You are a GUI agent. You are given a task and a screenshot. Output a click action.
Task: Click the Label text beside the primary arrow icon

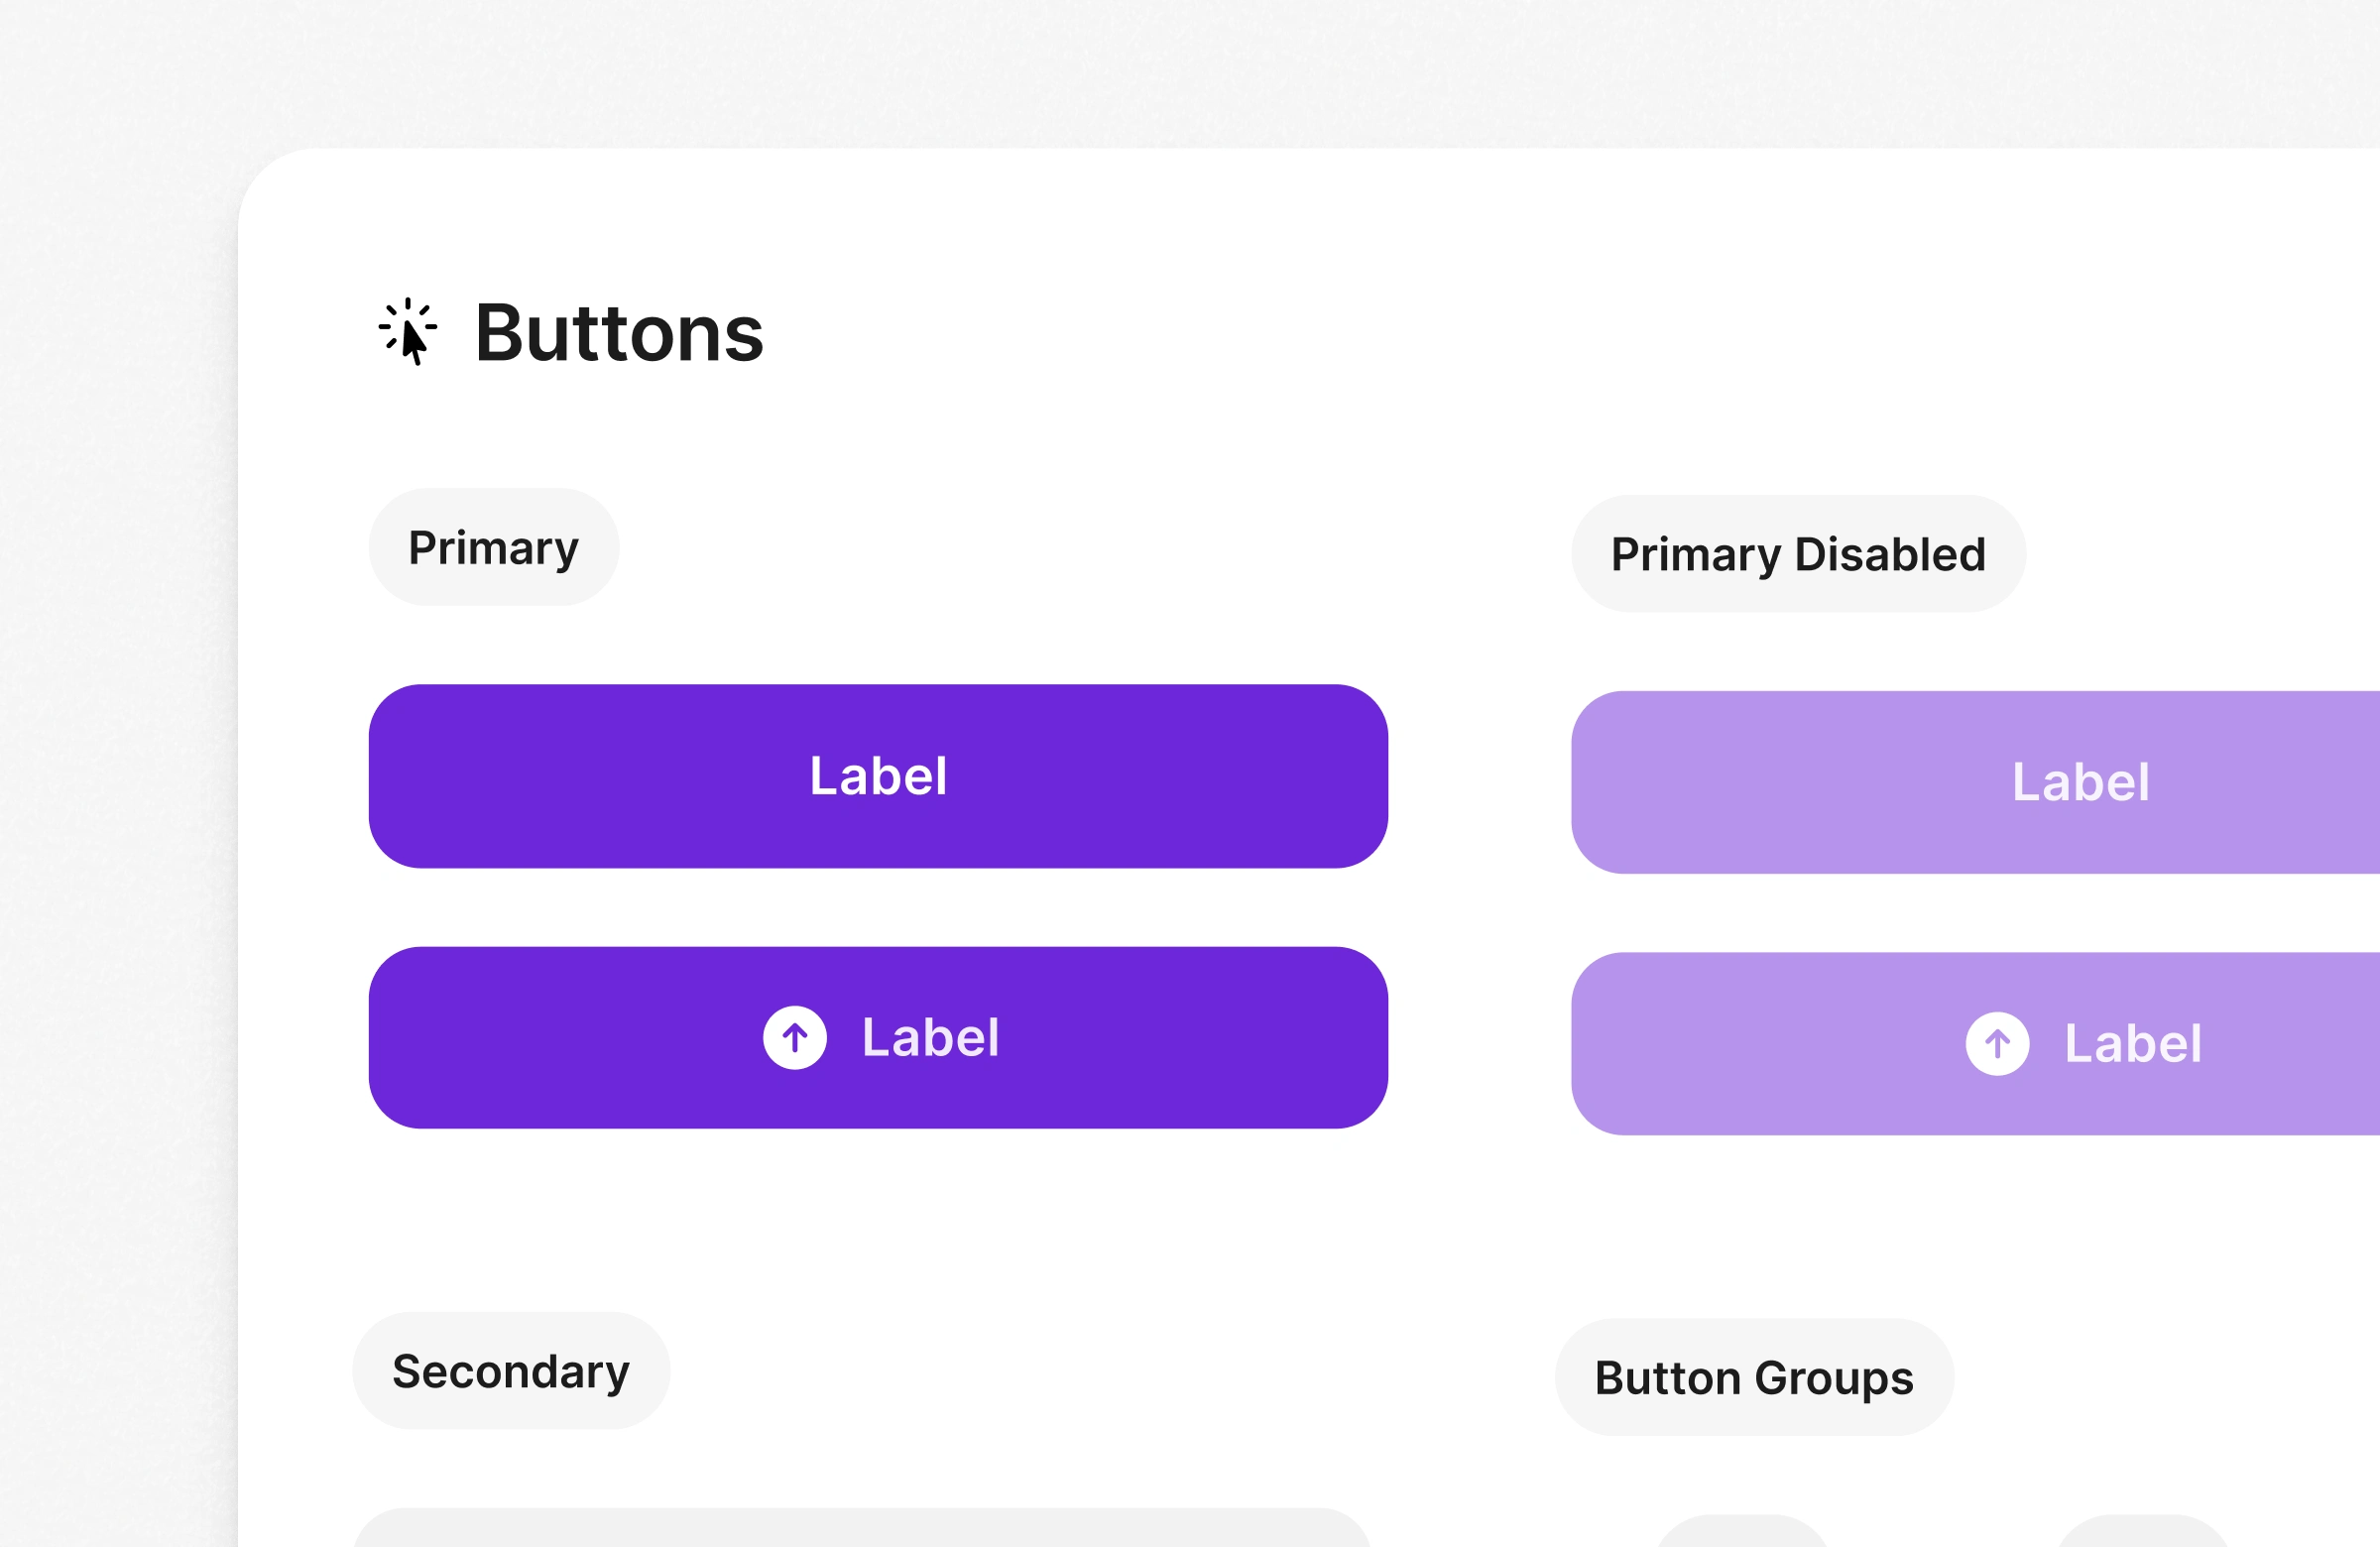pyautogui.click(x=930, y=1038)
